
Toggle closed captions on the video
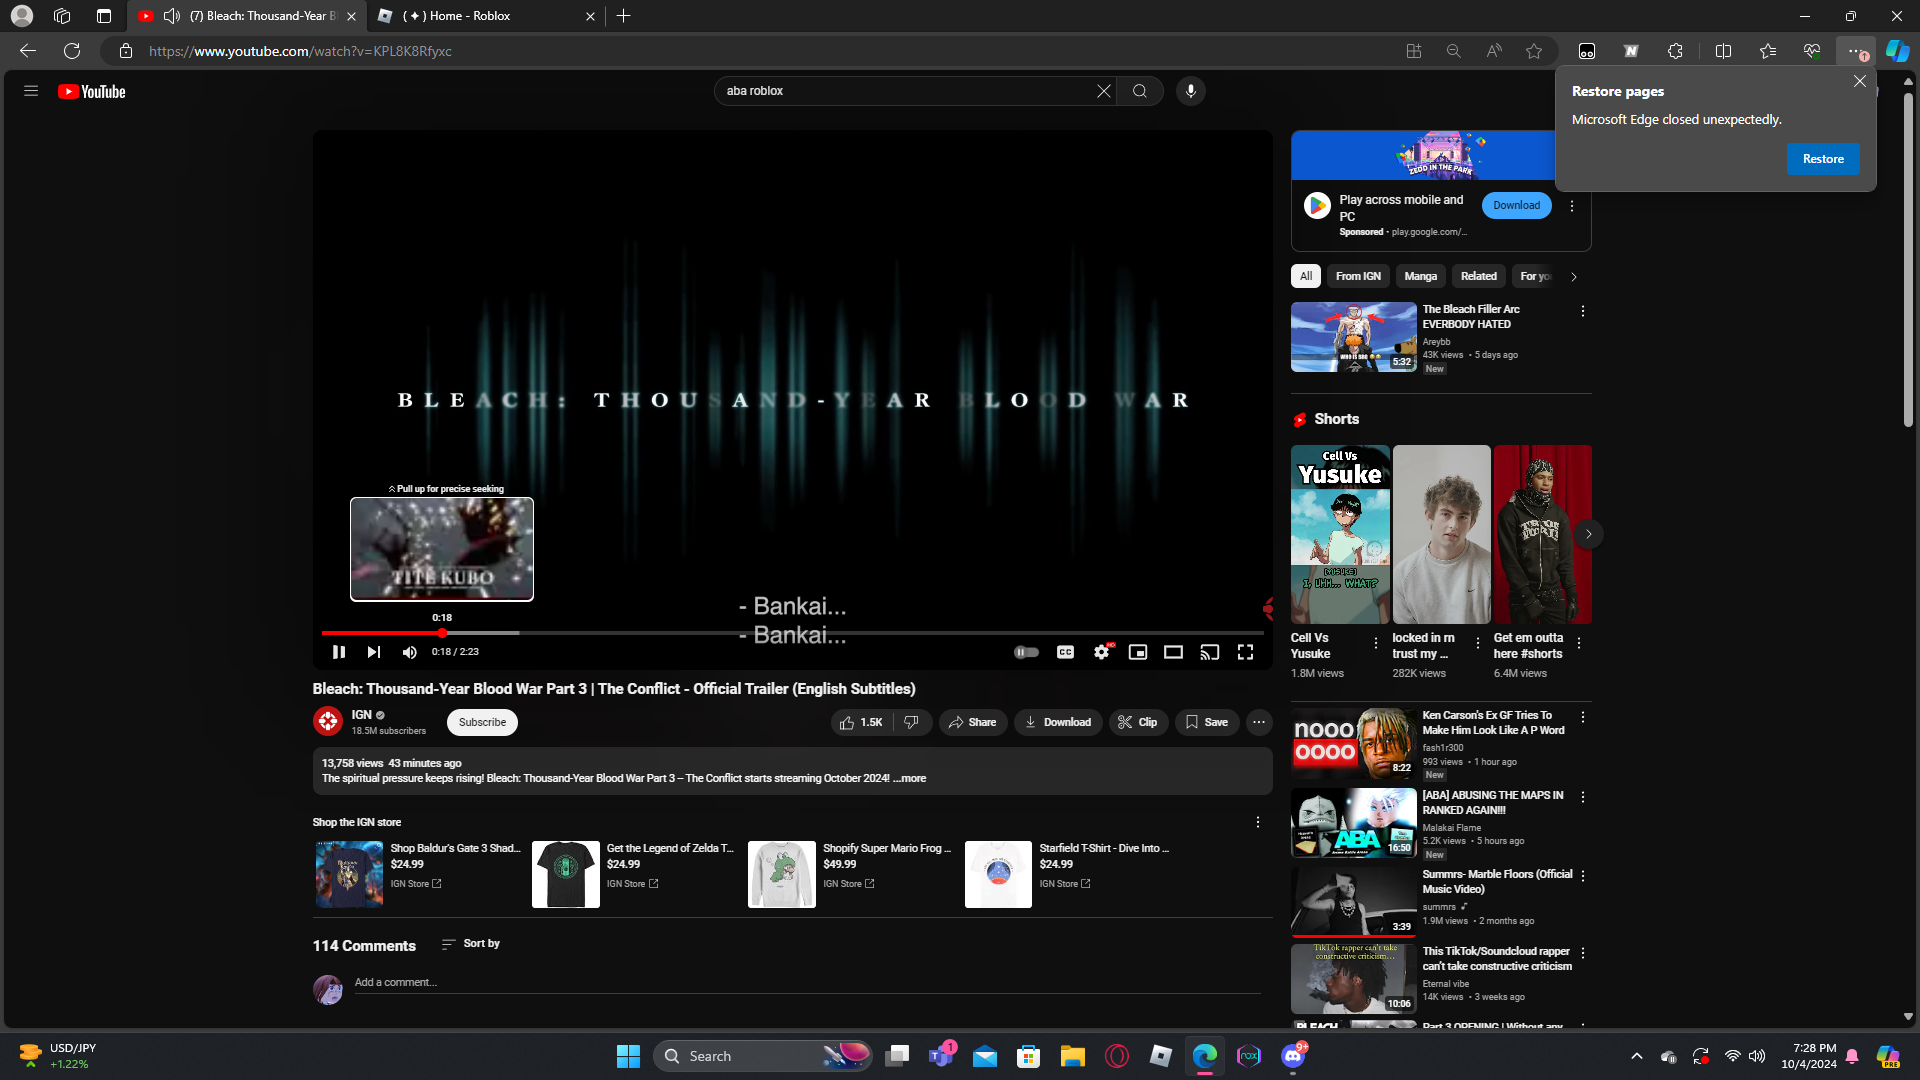pyautogui.click(x=1065, y=652)
